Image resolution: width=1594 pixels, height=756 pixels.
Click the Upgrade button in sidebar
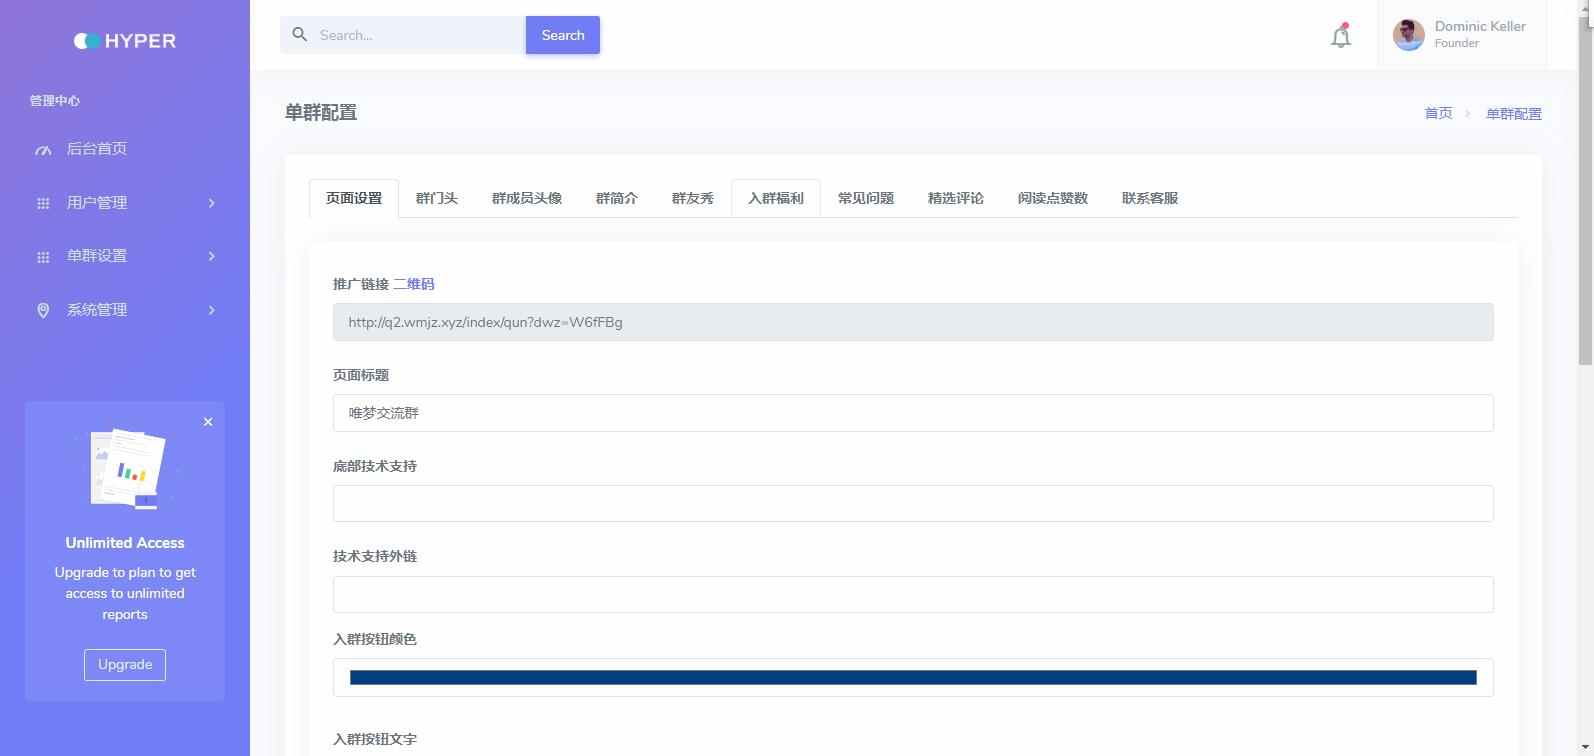125,664
